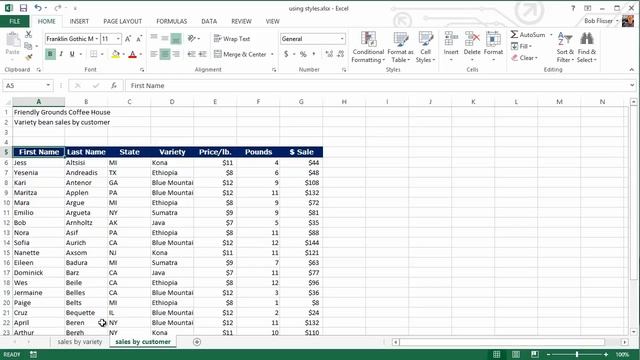Toggle Center horizontal alignment

pyautogui.click(x=165, y=54)
